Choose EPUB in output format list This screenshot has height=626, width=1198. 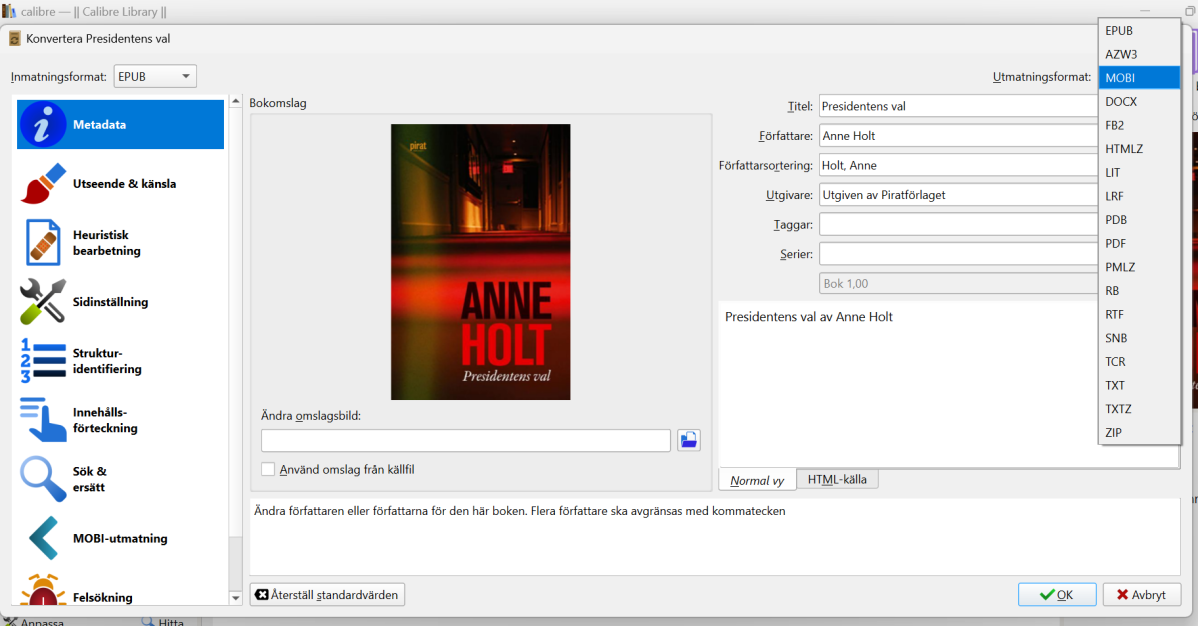click(1139, 31)
